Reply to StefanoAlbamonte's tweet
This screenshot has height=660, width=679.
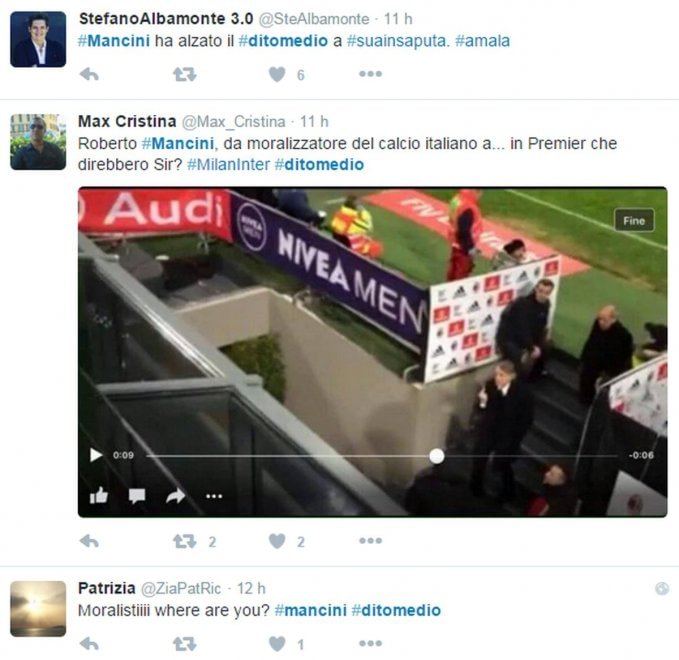click(90, 74)
